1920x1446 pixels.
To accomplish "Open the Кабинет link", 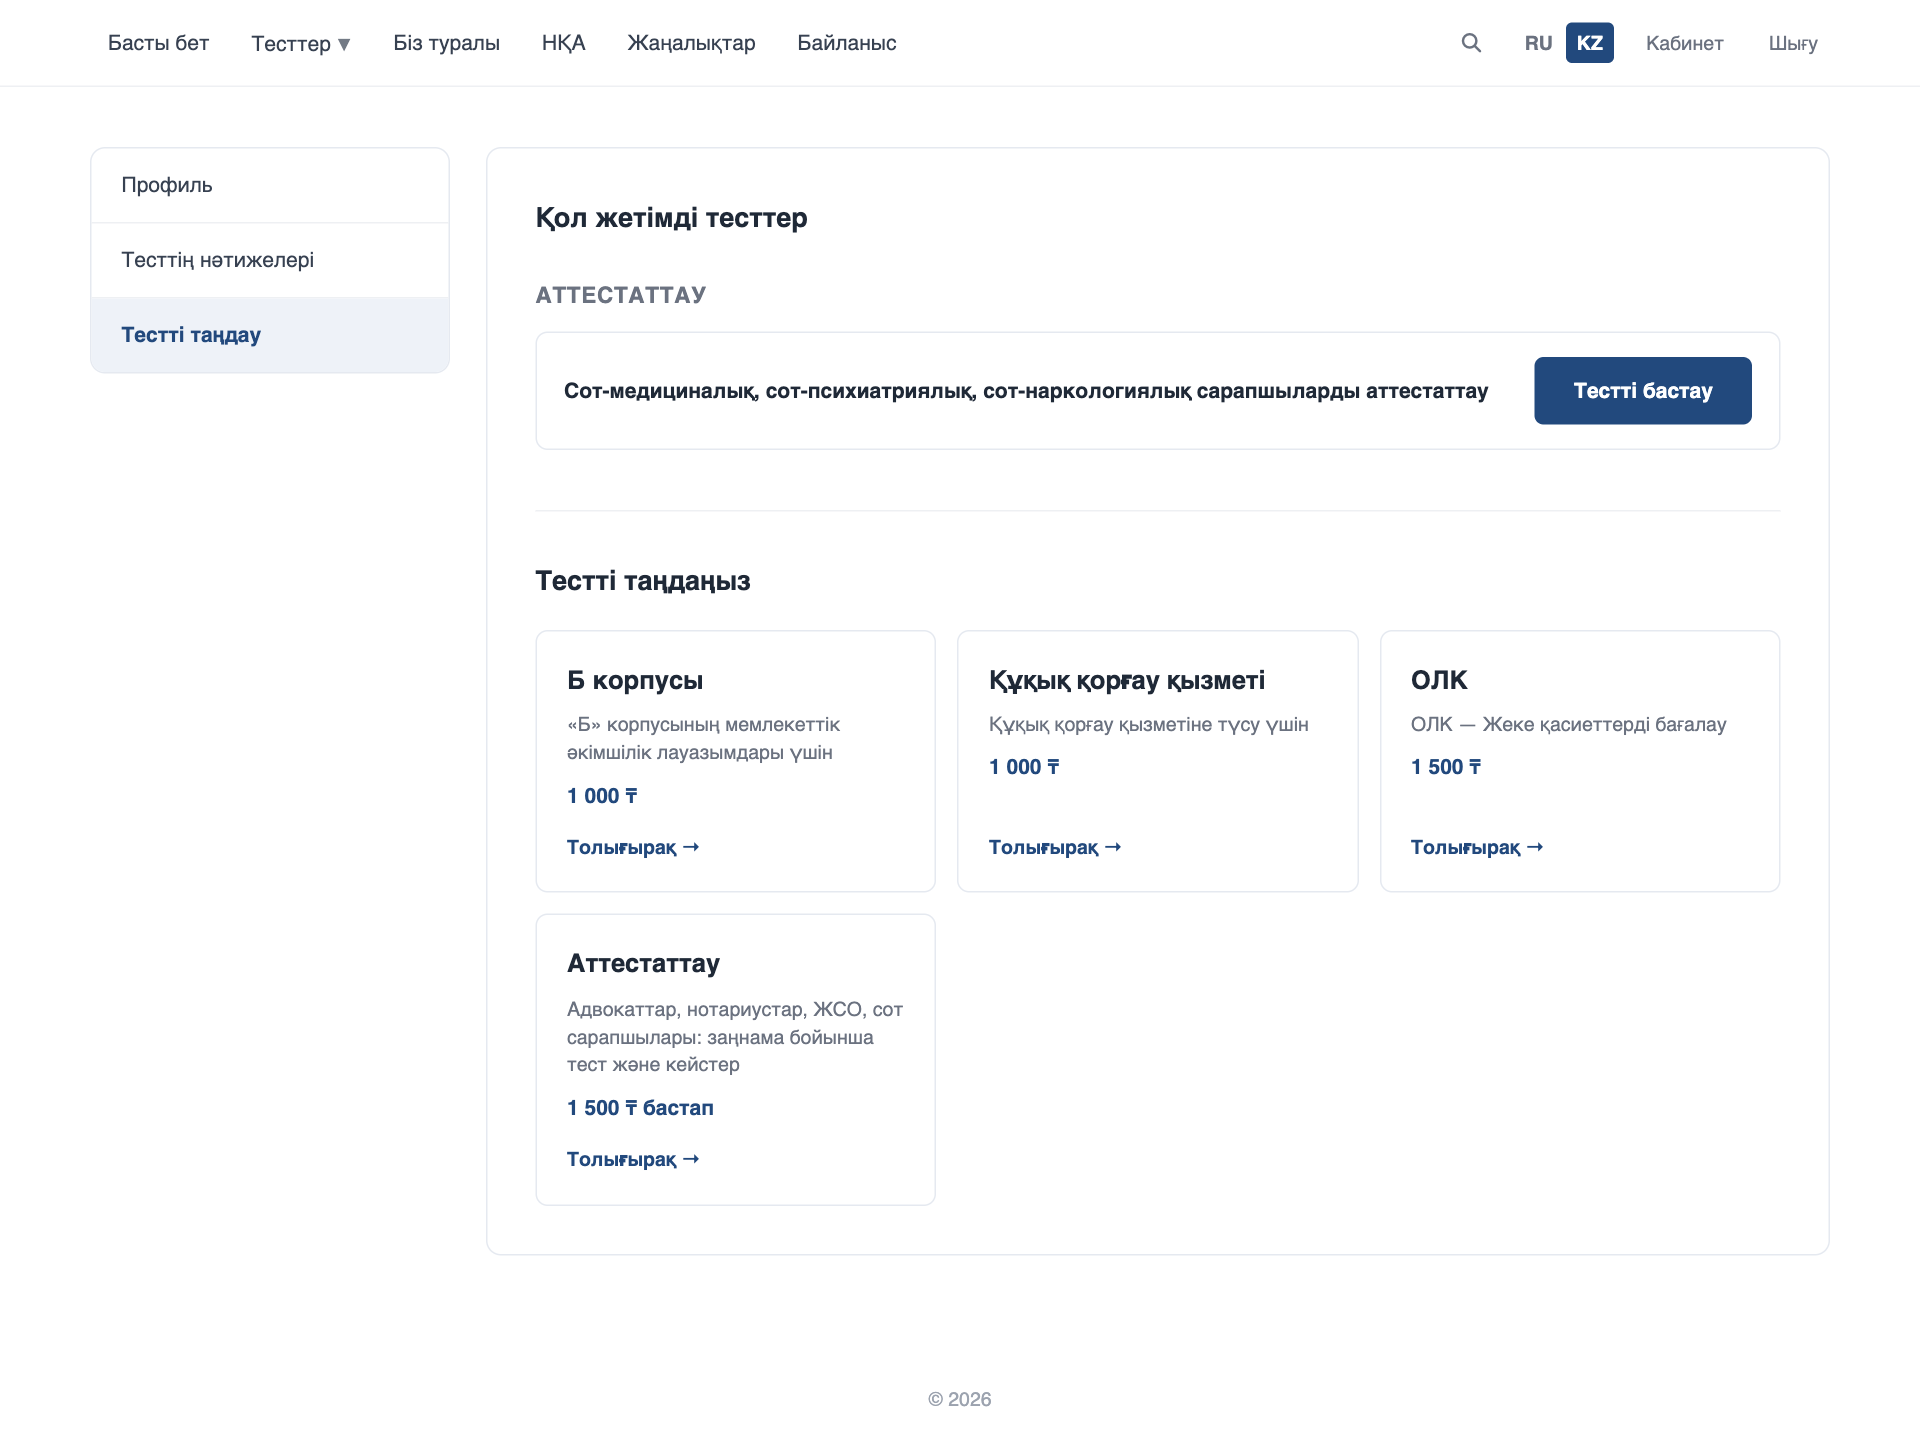I will (1684, 43).
